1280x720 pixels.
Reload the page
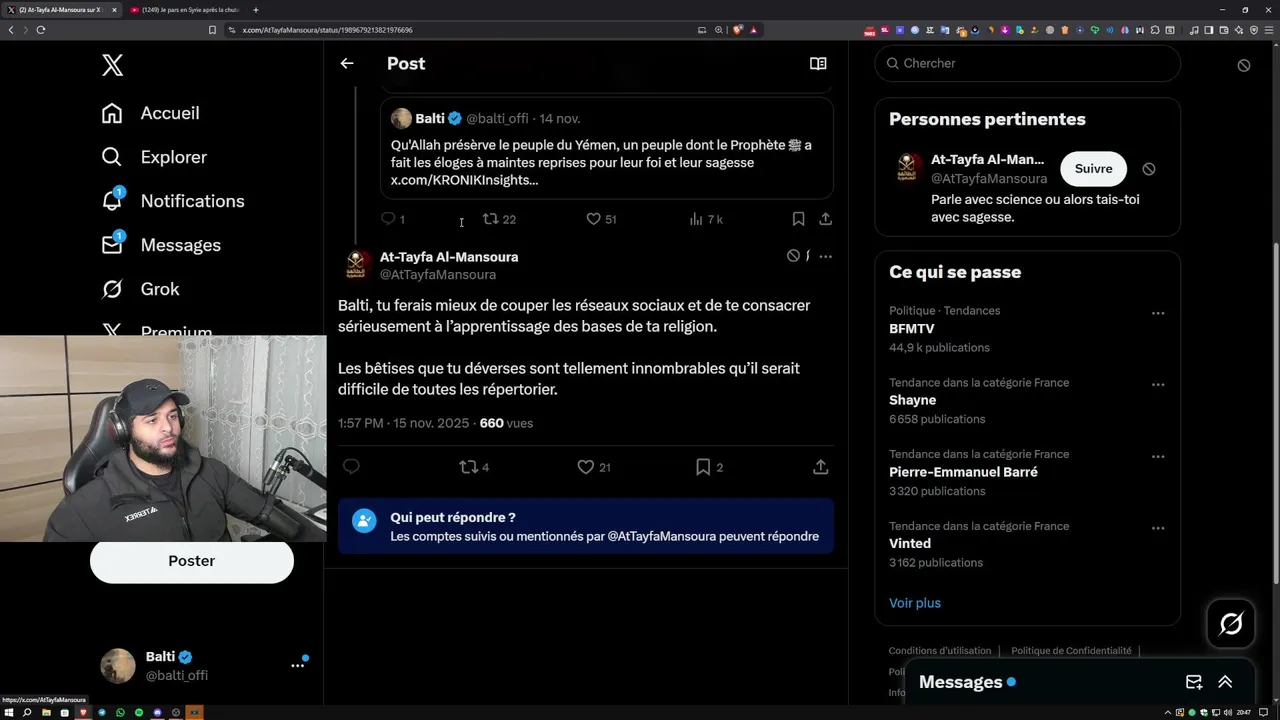pyautogui.click(x=41, y=30)
